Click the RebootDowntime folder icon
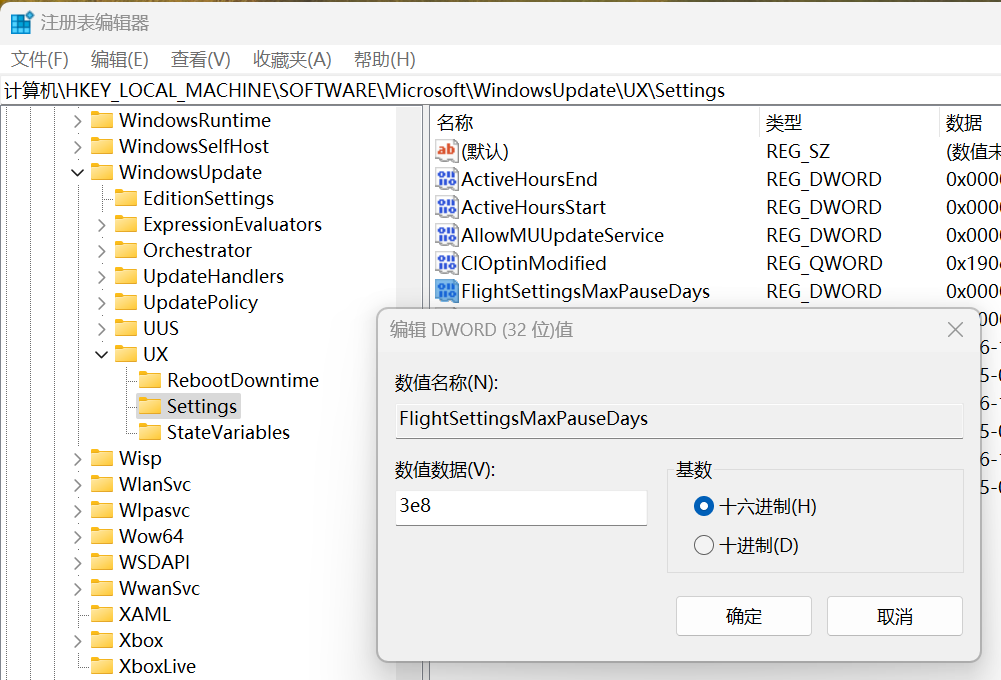This screenshot has width=1001, height=680. coord(150,381)
